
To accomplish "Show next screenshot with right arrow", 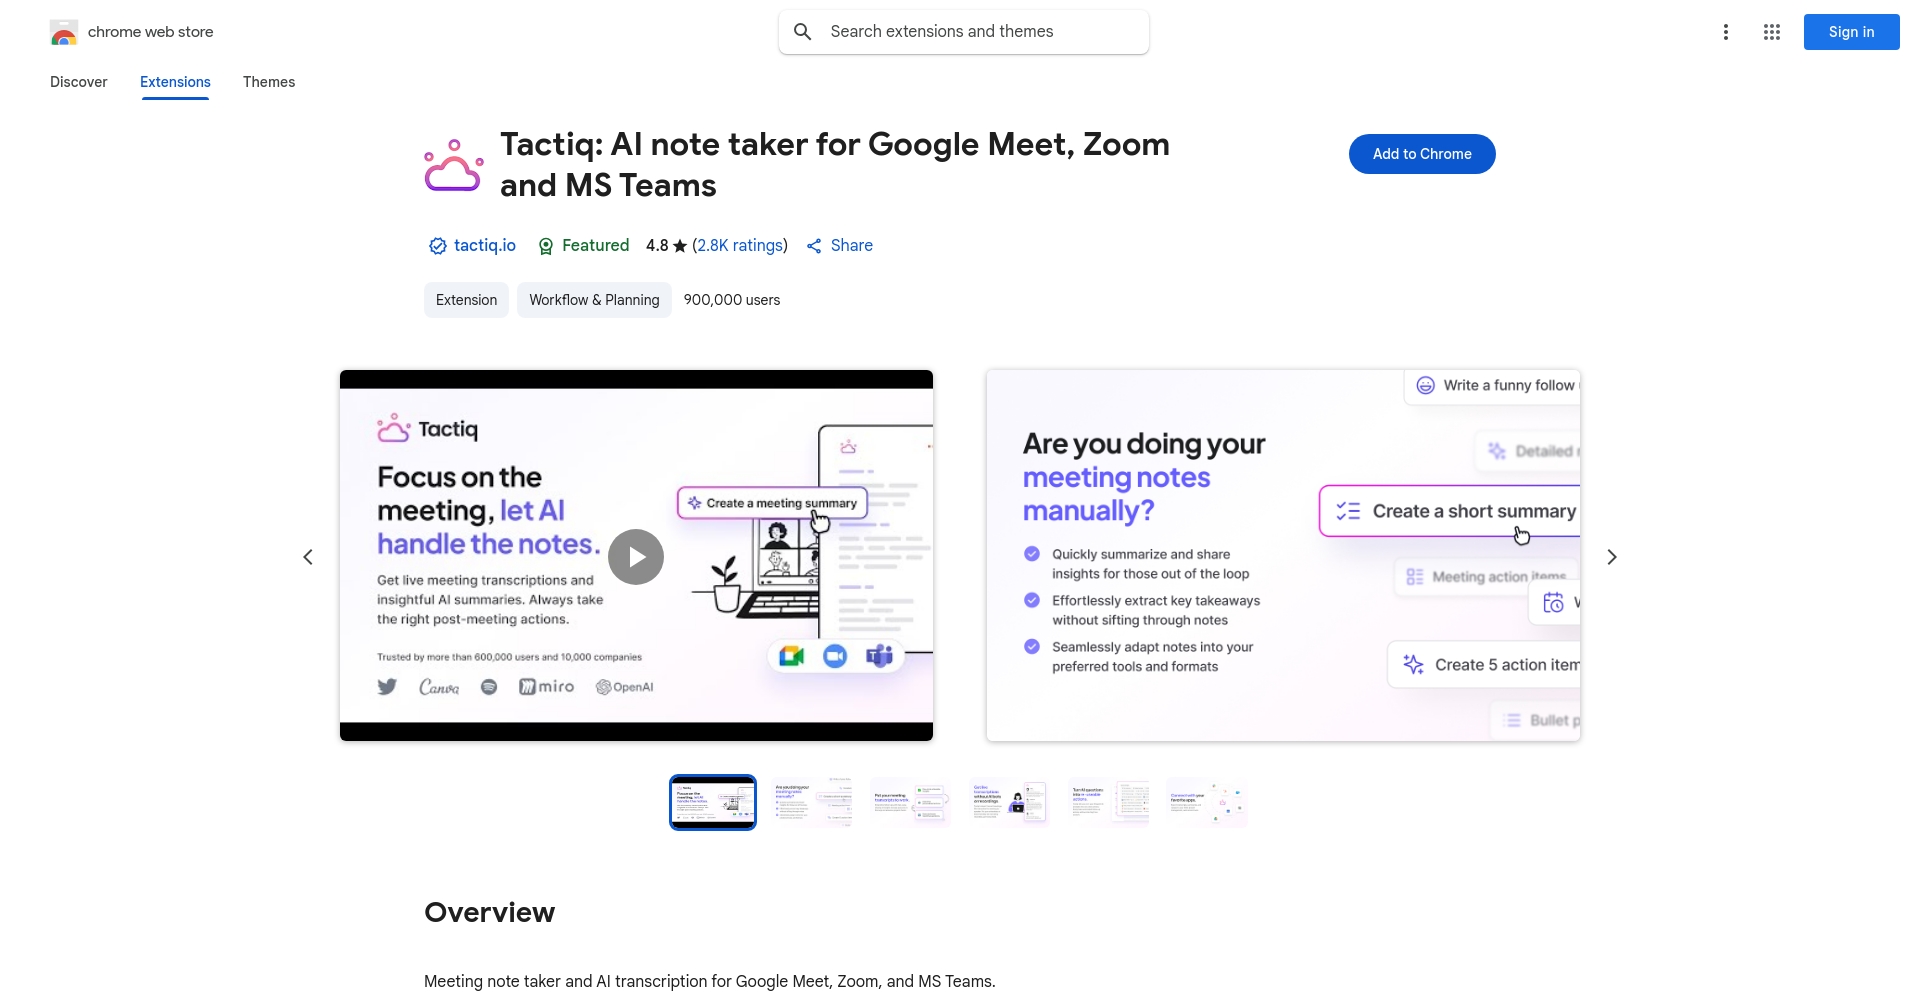I will click(1612, 557).
